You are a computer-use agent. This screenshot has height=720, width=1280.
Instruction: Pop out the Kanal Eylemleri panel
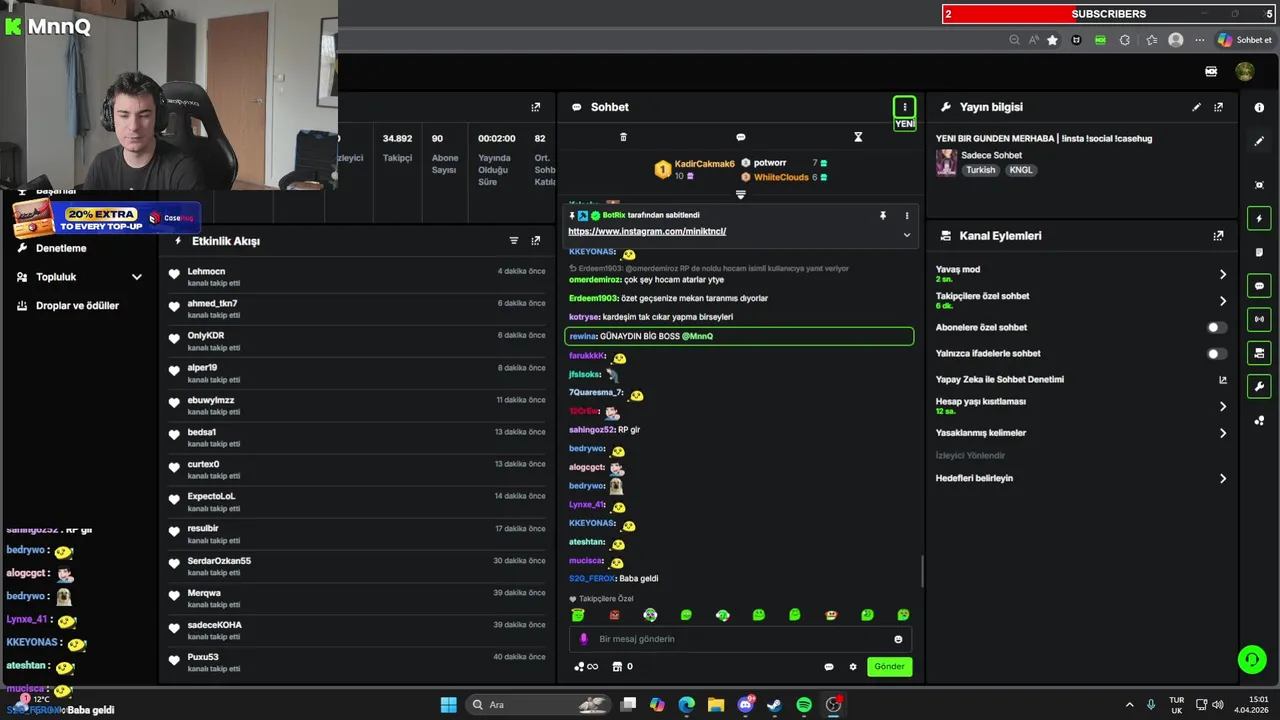point(1218,236)
